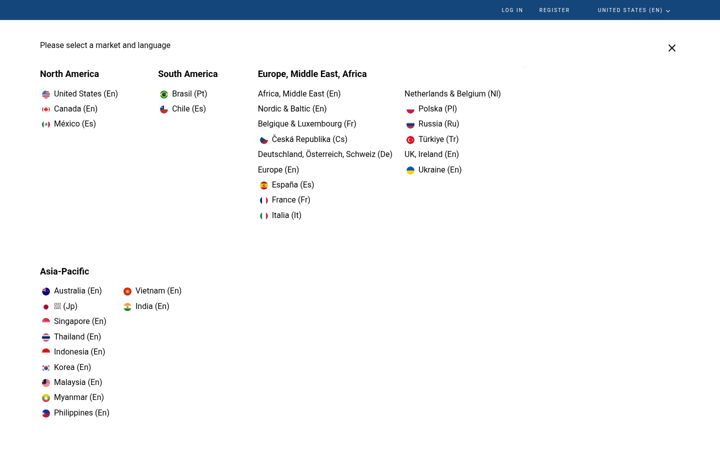Select México (Es) market link
Screen dimensions: 720x450
[75, 124]
